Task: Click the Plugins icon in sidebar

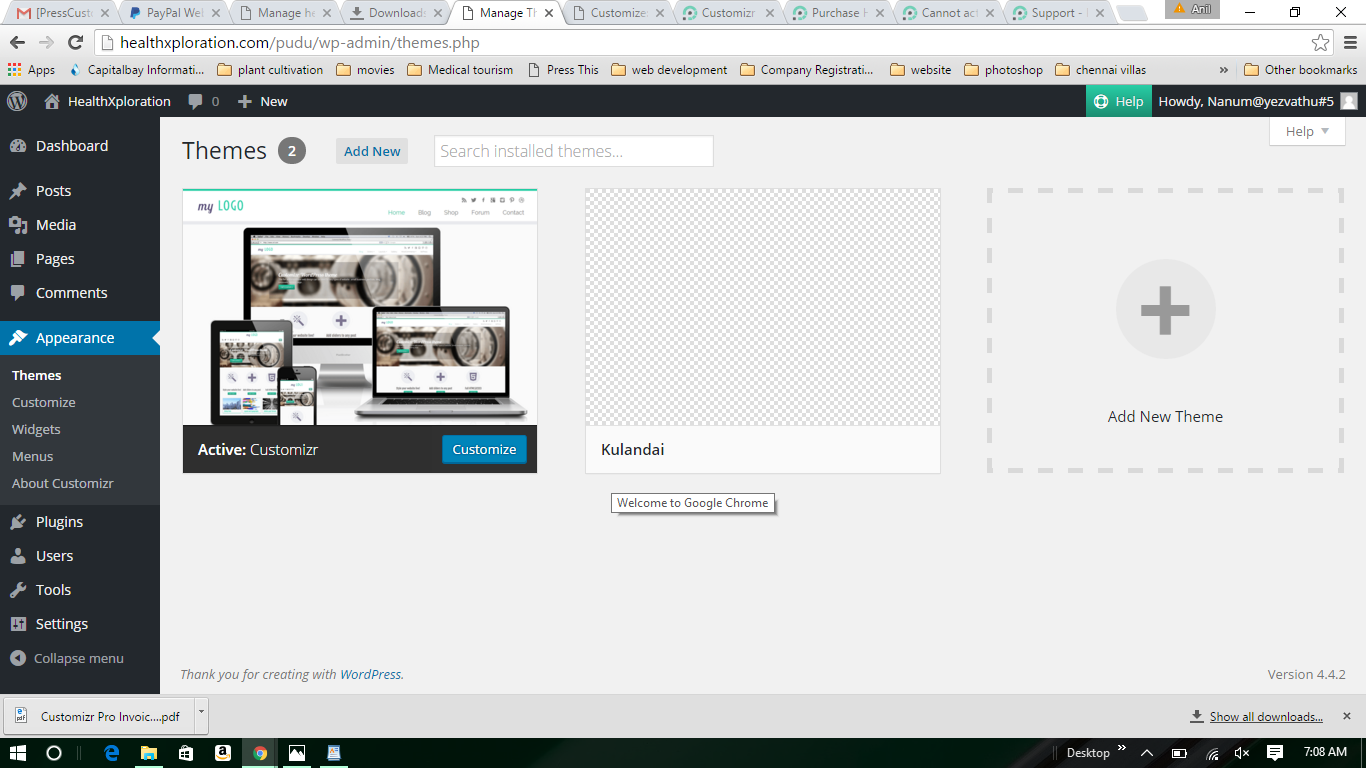Action: [x=18, y=522]
